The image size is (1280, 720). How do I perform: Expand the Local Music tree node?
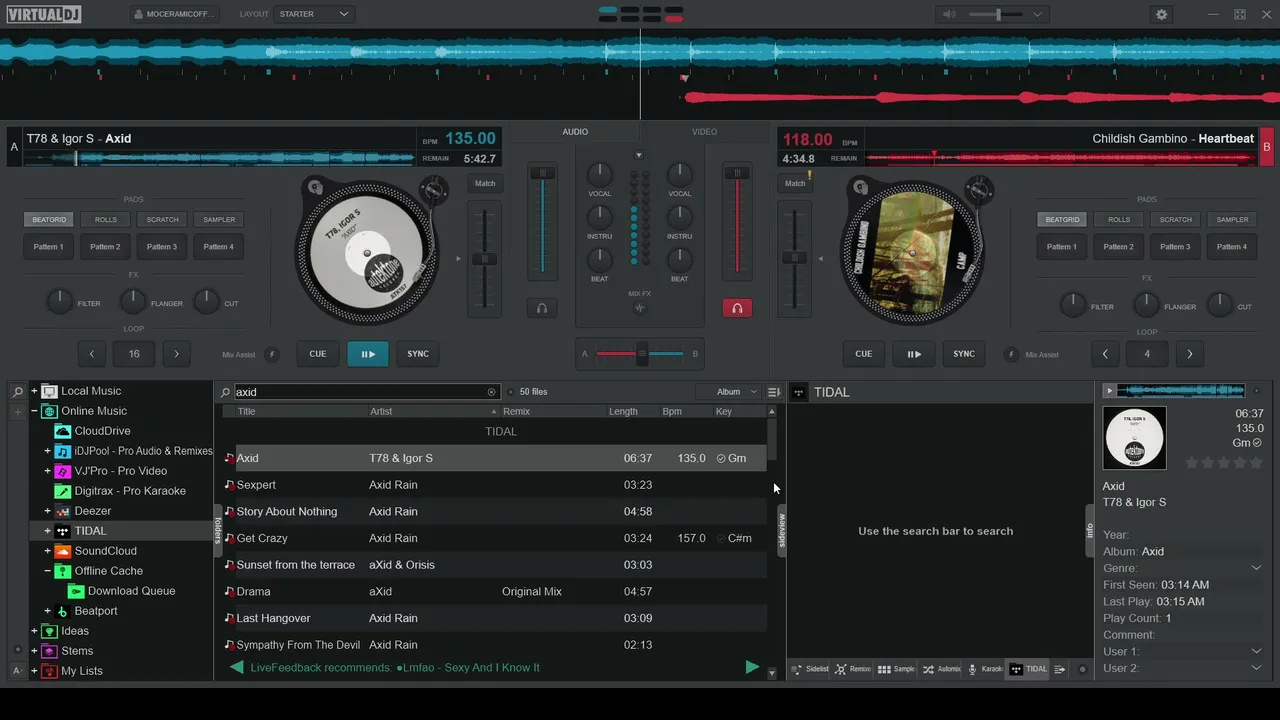tap(34, 391)
